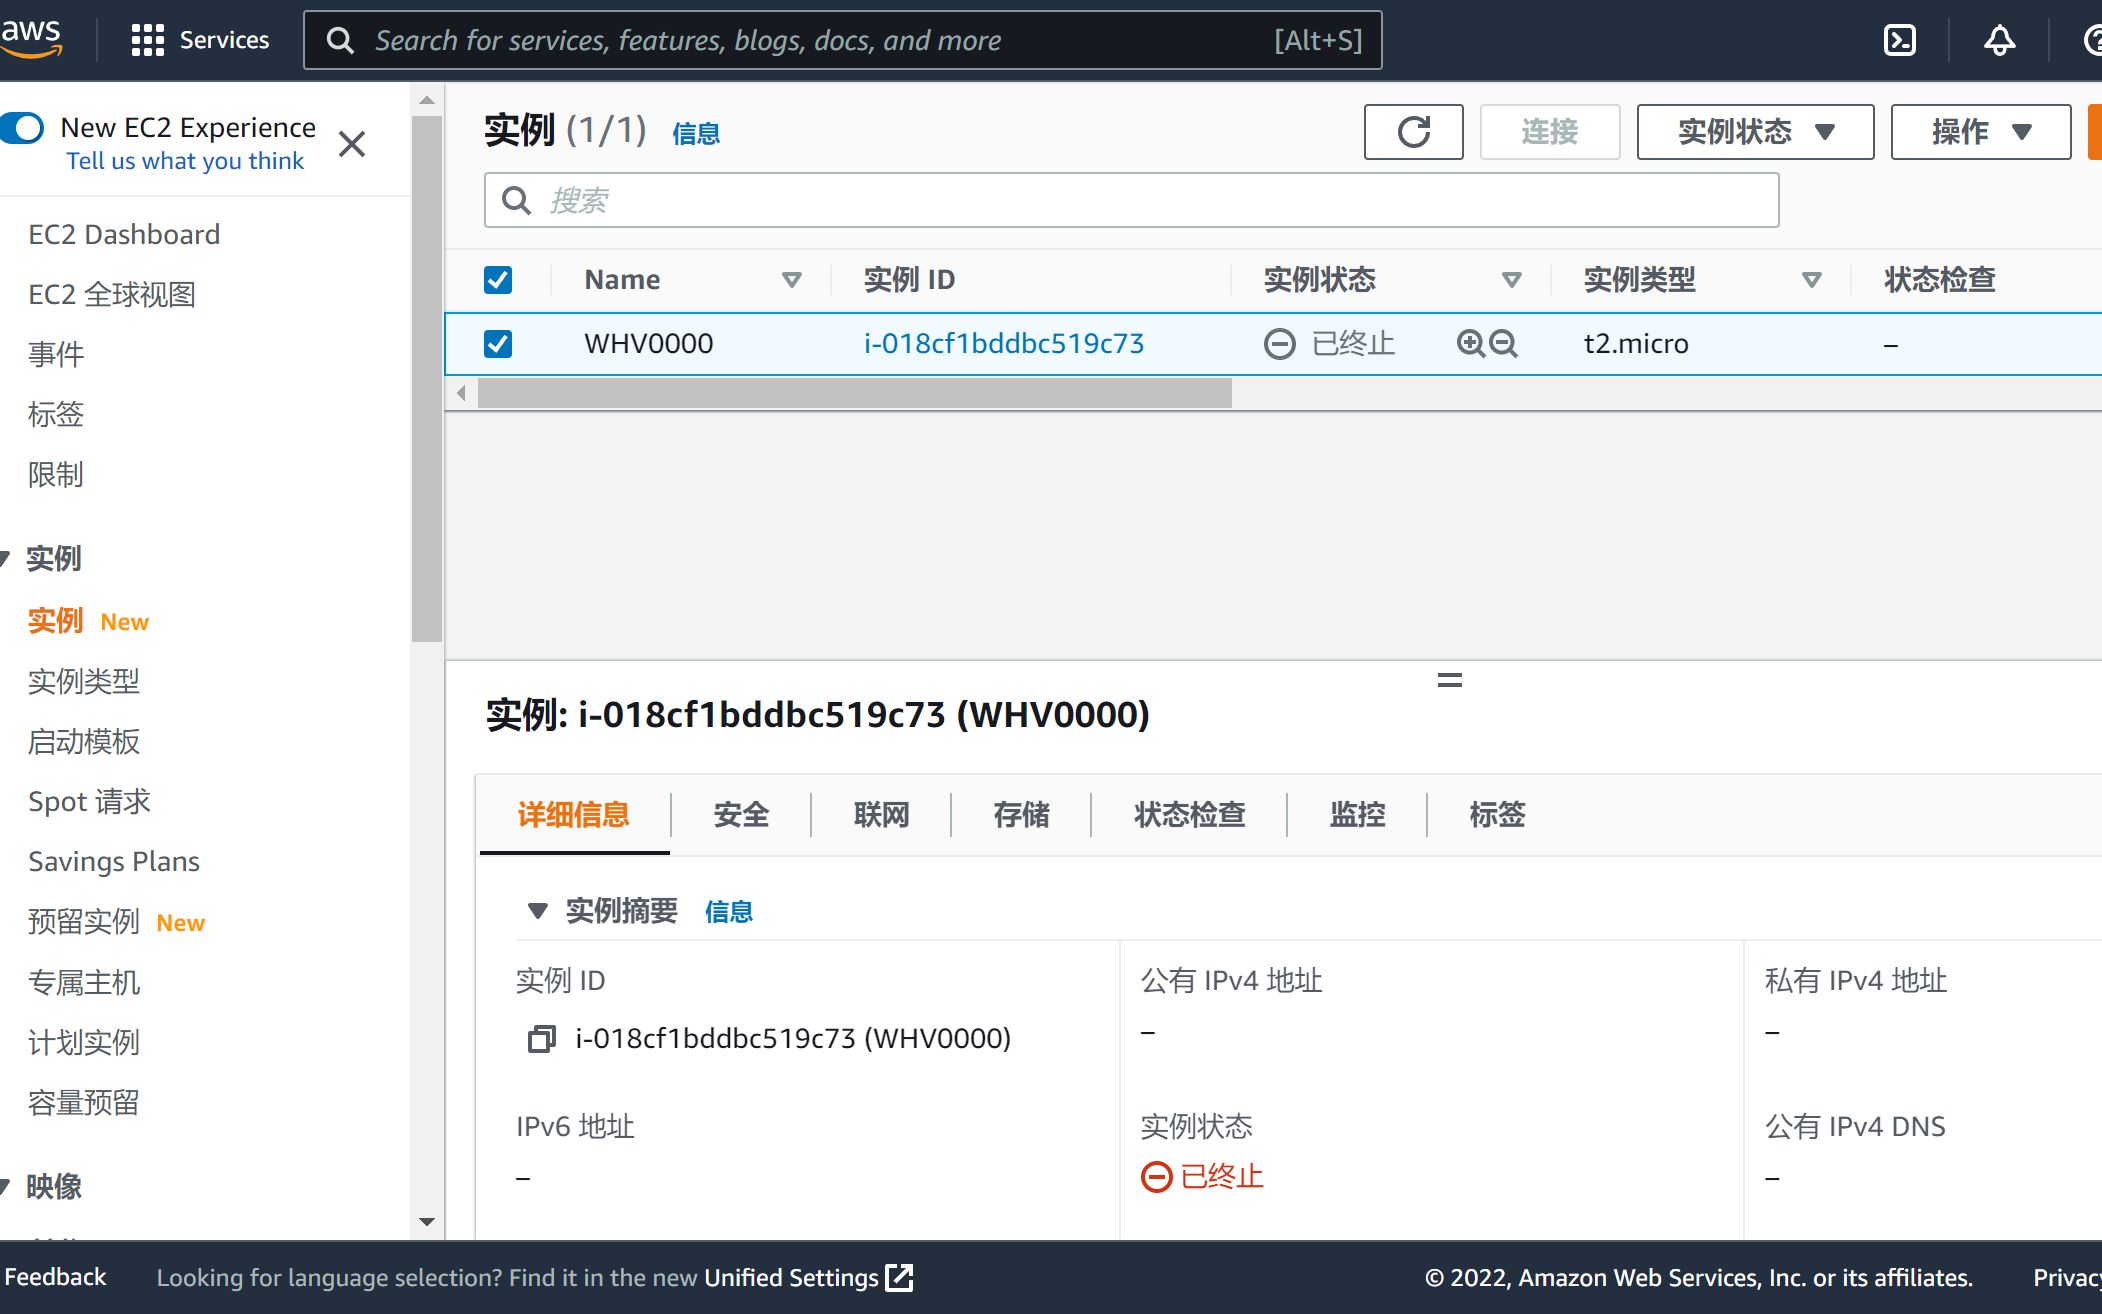Launch CloudShell from the top bar
This screenshot has height=1314, width=2102.
[x=1899, y=40]
